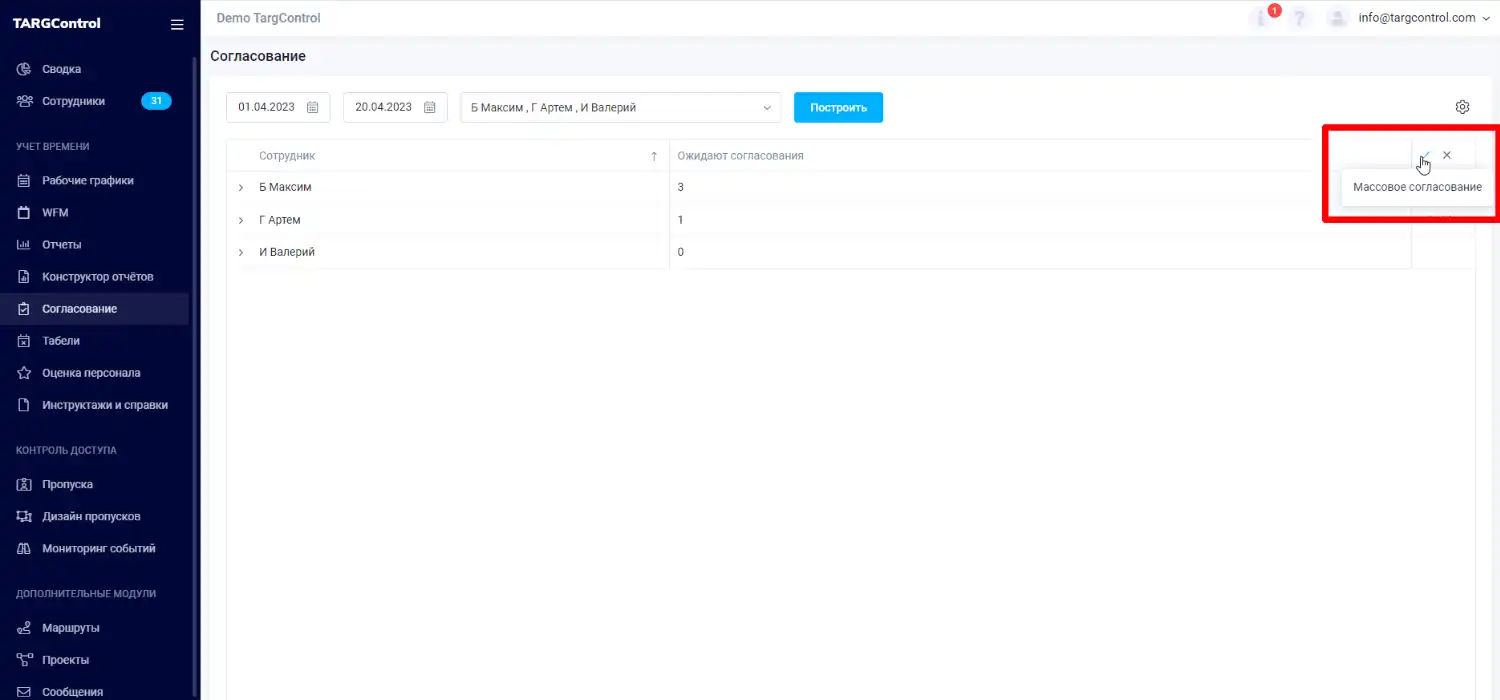1500x700 pixels.
Task: Click Demo TargControl header title
Action: pos(269,18)
